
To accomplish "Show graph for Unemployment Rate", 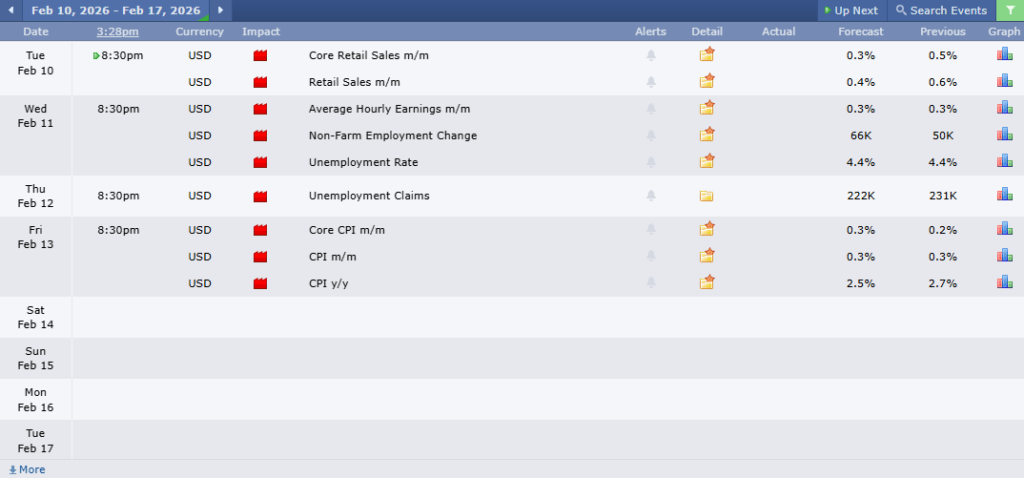I will click(x=1004, y=162).
